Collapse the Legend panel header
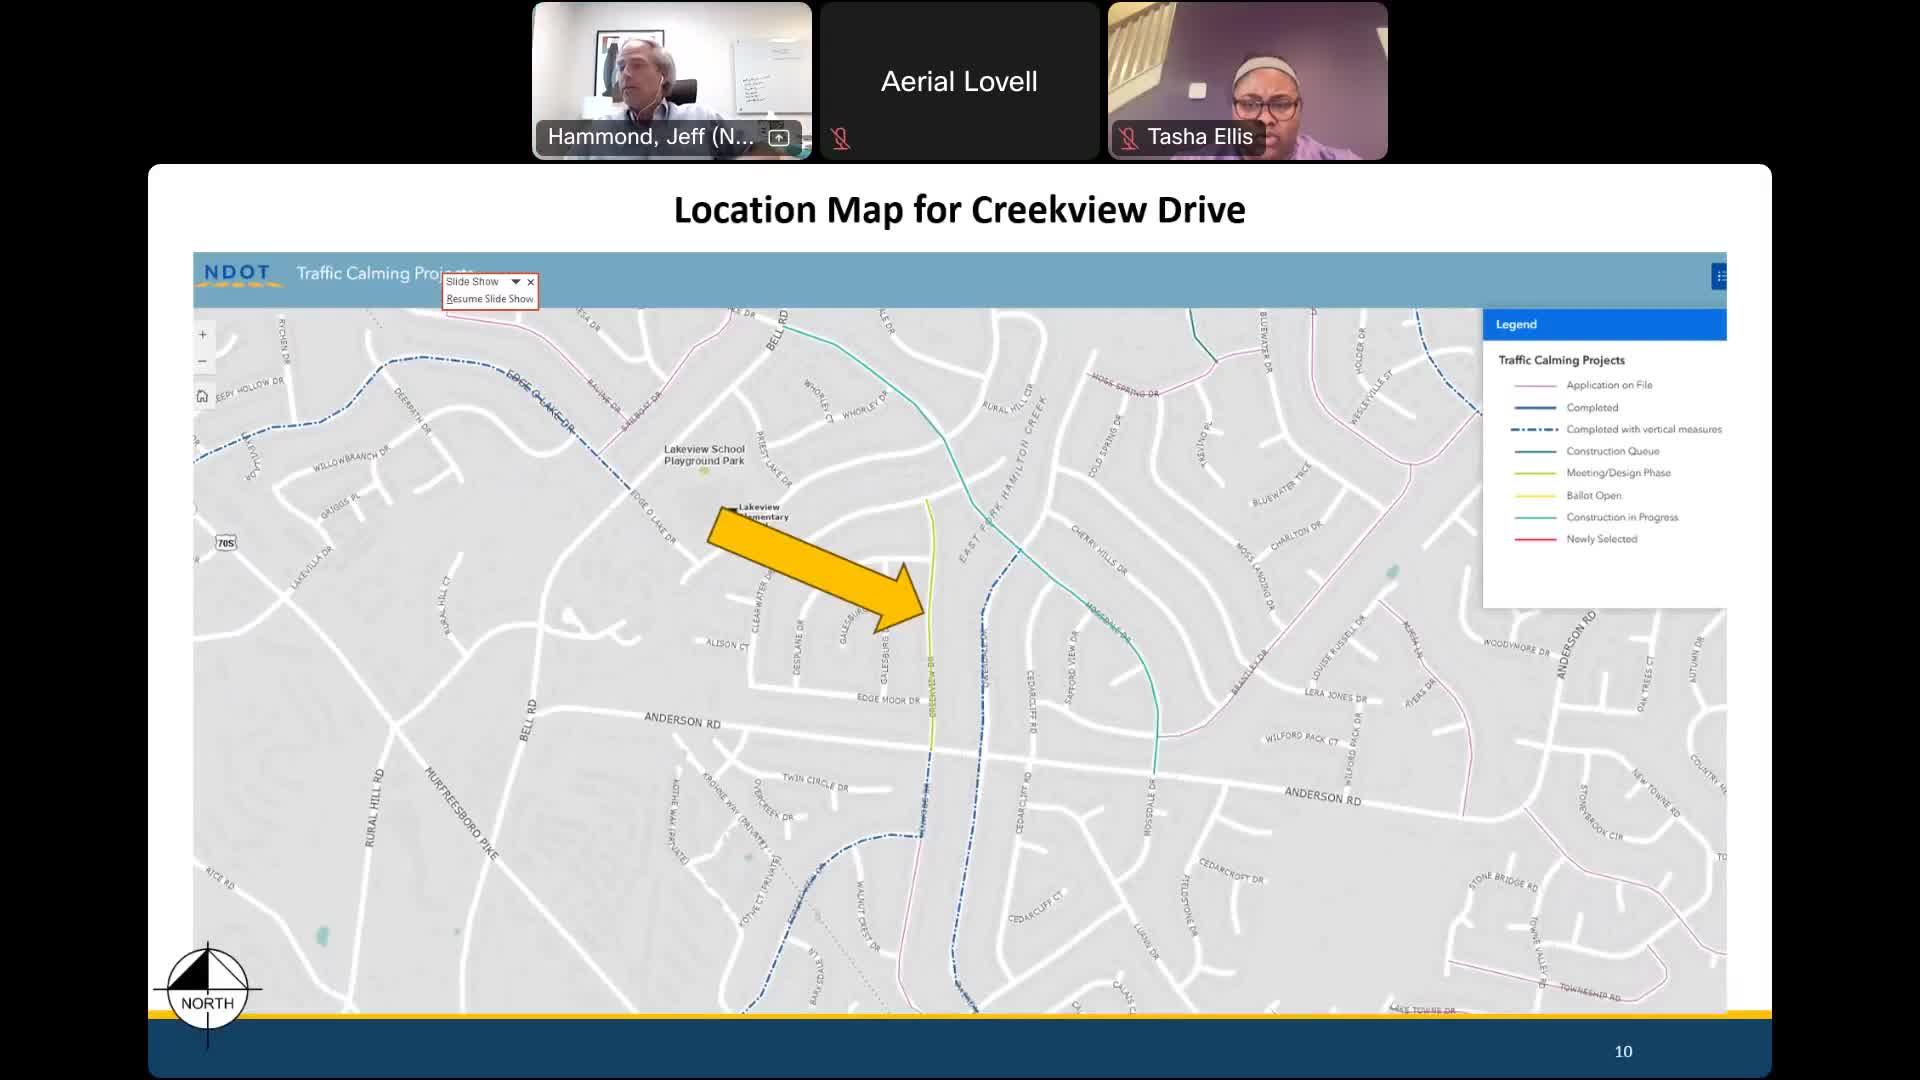This screenshot has height=1080, width=1920. 1517,324
